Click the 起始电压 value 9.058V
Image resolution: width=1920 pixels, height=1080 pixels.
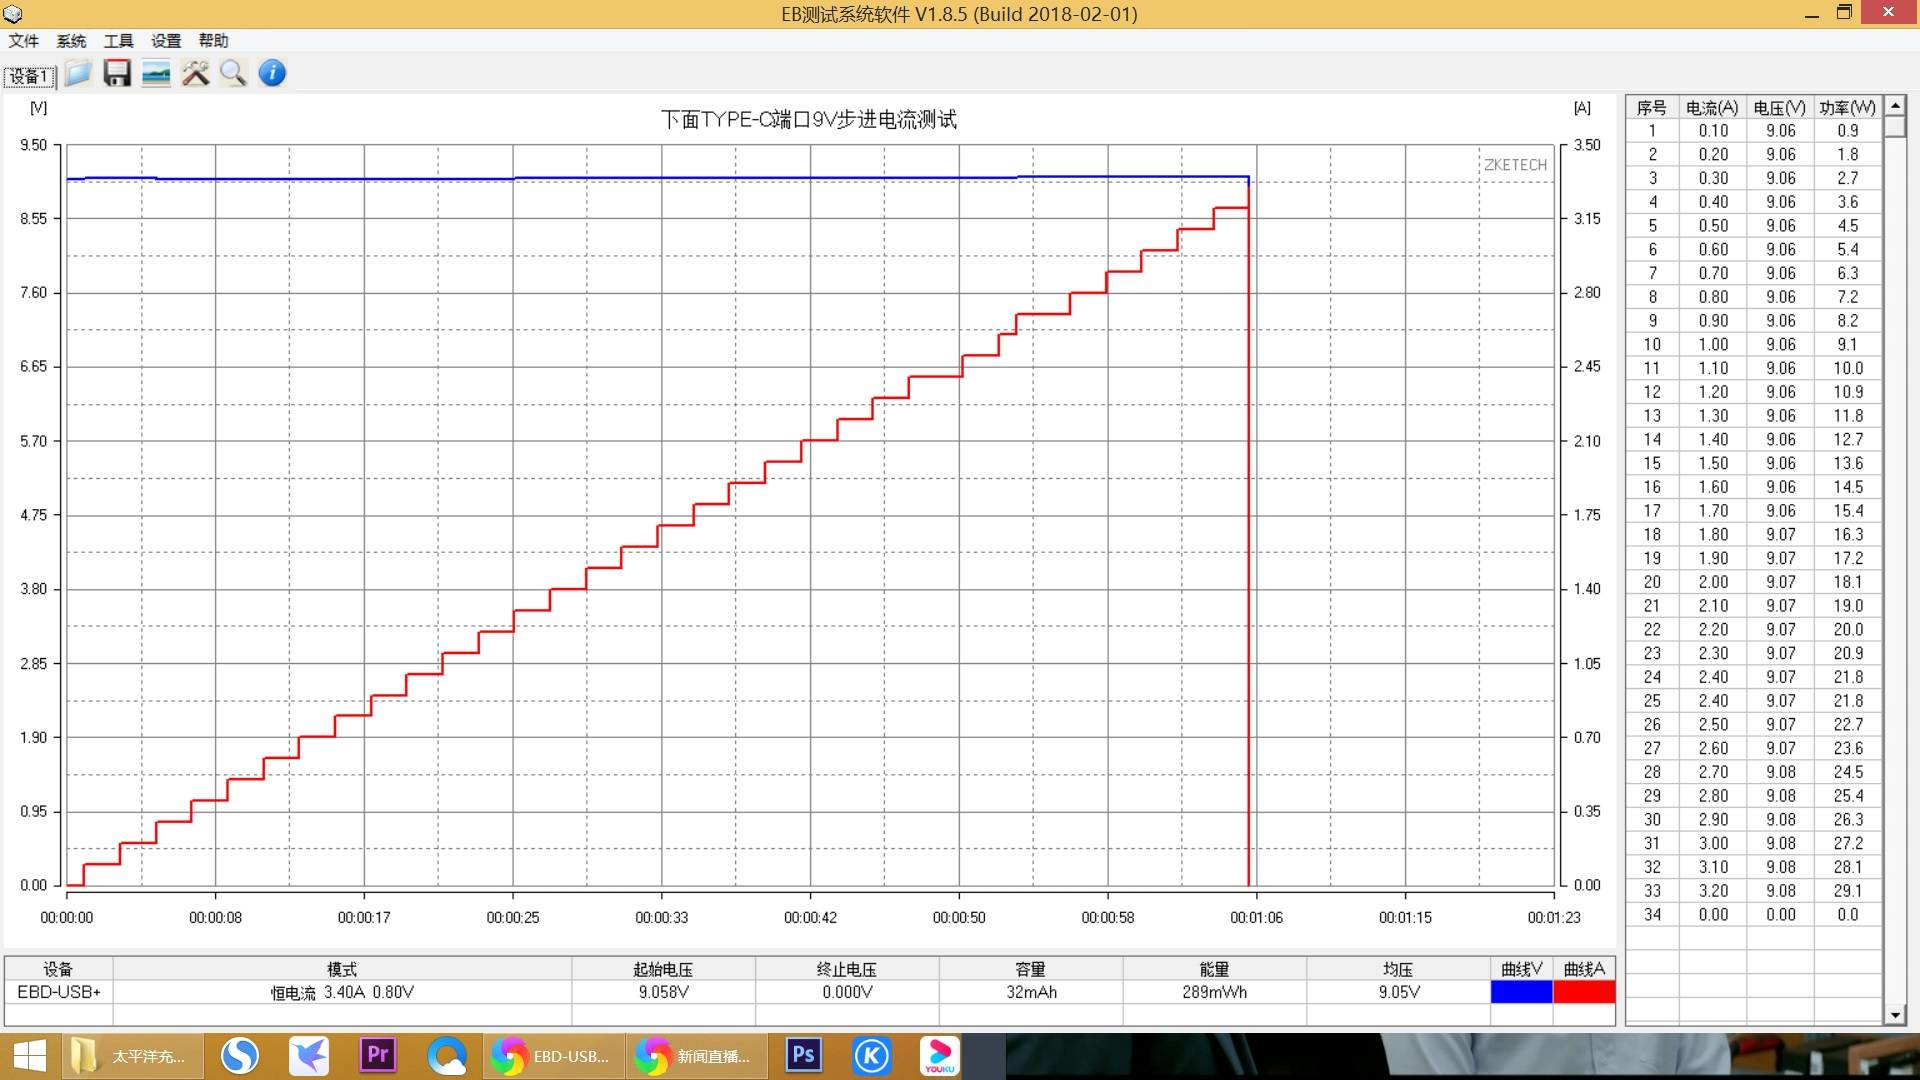tap(663, 992)
